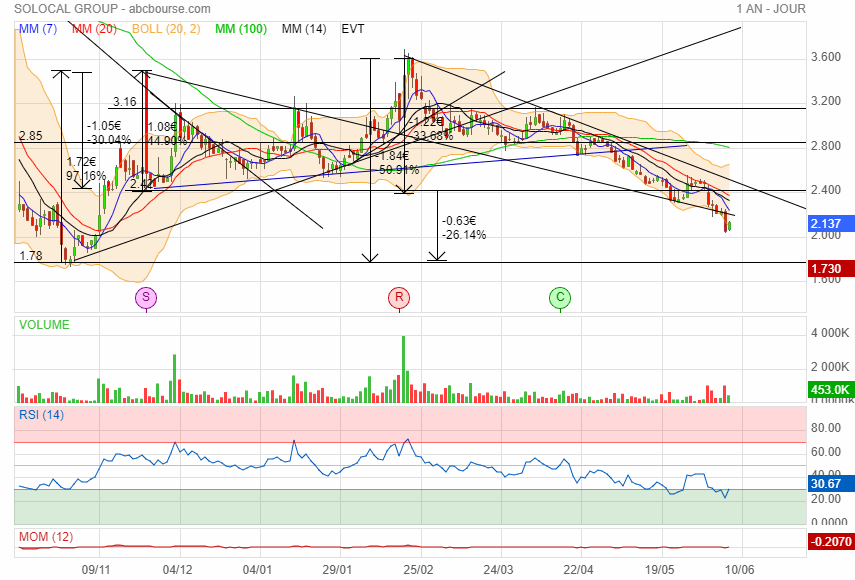Click the -0.63€ measurement annotation
Image resolution: width=855 pixels, height=580 pixels.
tap(459, 221)
